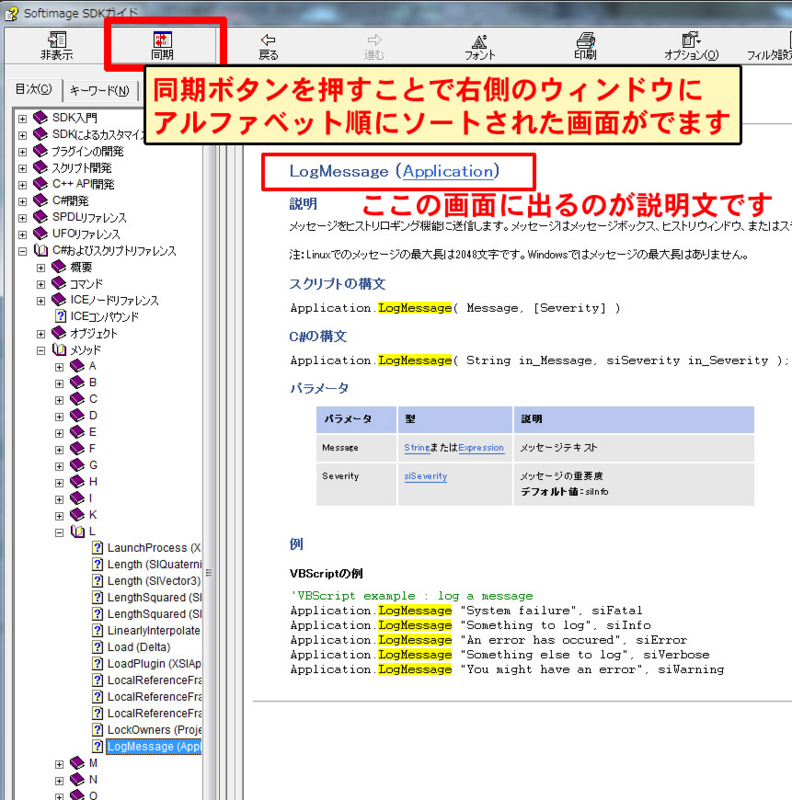Follow the siSeverity type link
Screen dimensions: 792x800
tap(426, 477)
